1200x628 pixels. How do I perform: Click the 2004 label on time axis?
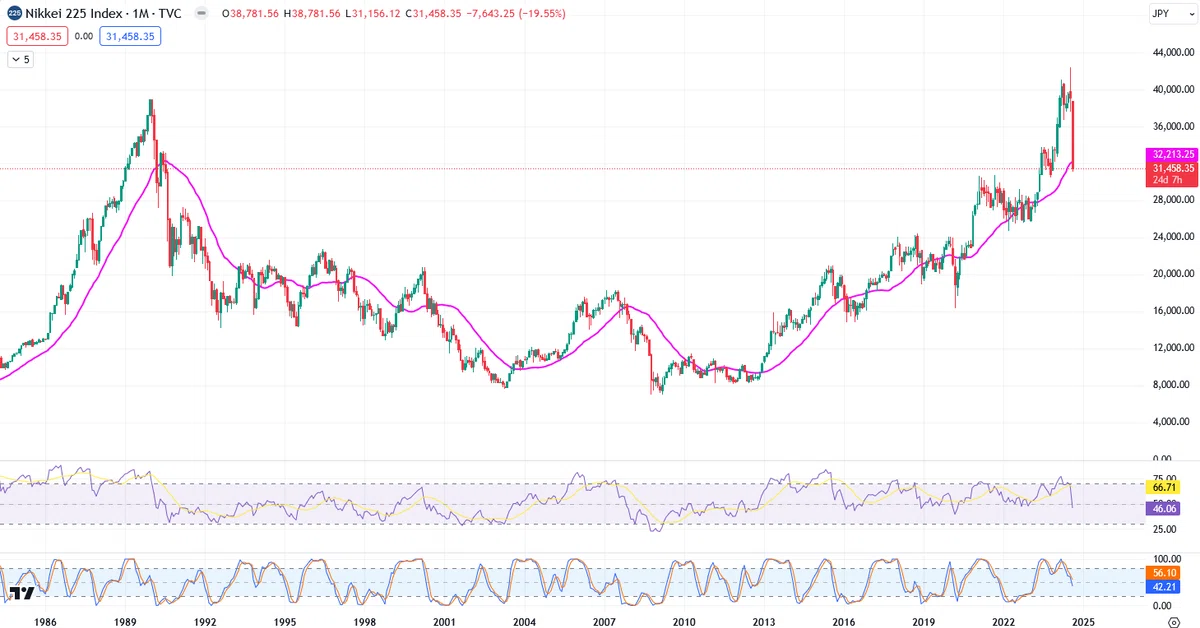coord(523,621)
